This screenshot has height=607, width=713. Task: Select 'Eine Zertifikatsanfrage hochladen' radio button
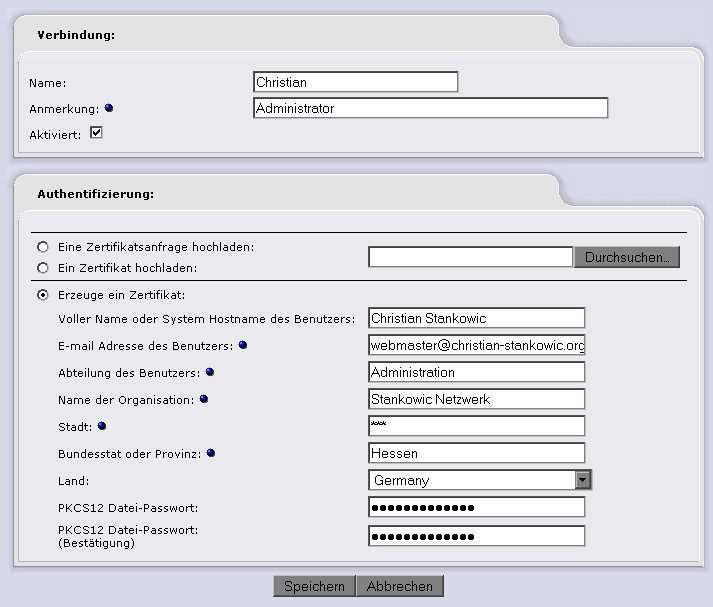42,247
